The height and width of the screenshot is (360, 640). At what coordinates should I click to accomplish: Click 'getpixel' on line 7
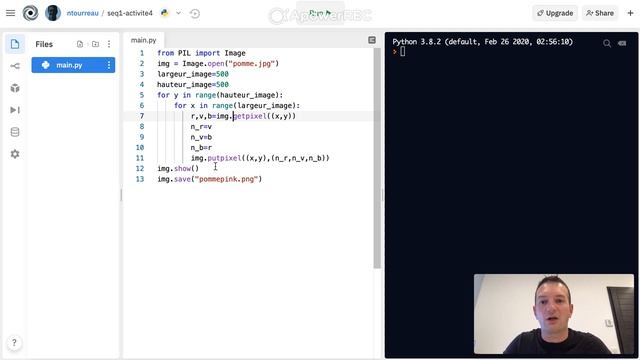pos(249,116)
